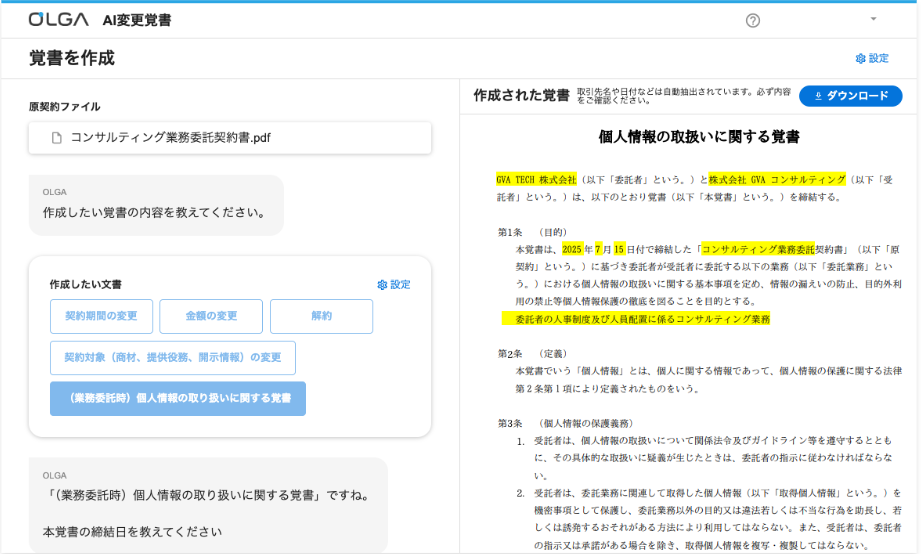
Task: Click 作成された覚書 panel heading
Action: tap(522, 95)
